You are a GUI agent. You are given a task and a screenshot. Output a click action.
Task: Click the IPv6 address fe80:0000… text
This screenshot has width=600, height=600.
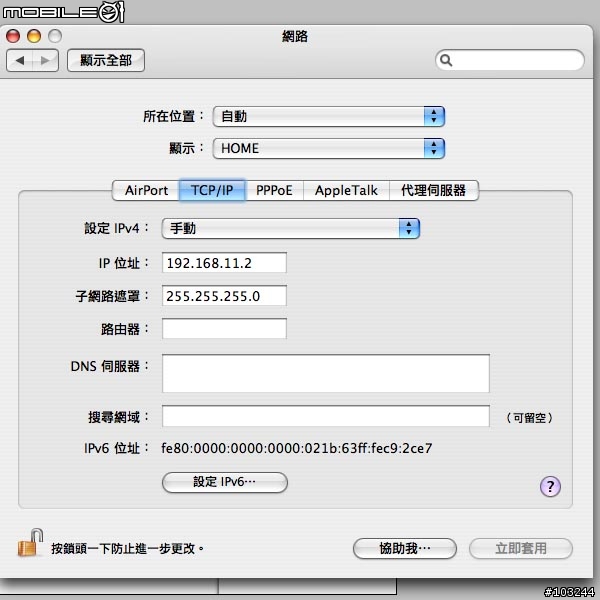[x=297, y=448]
